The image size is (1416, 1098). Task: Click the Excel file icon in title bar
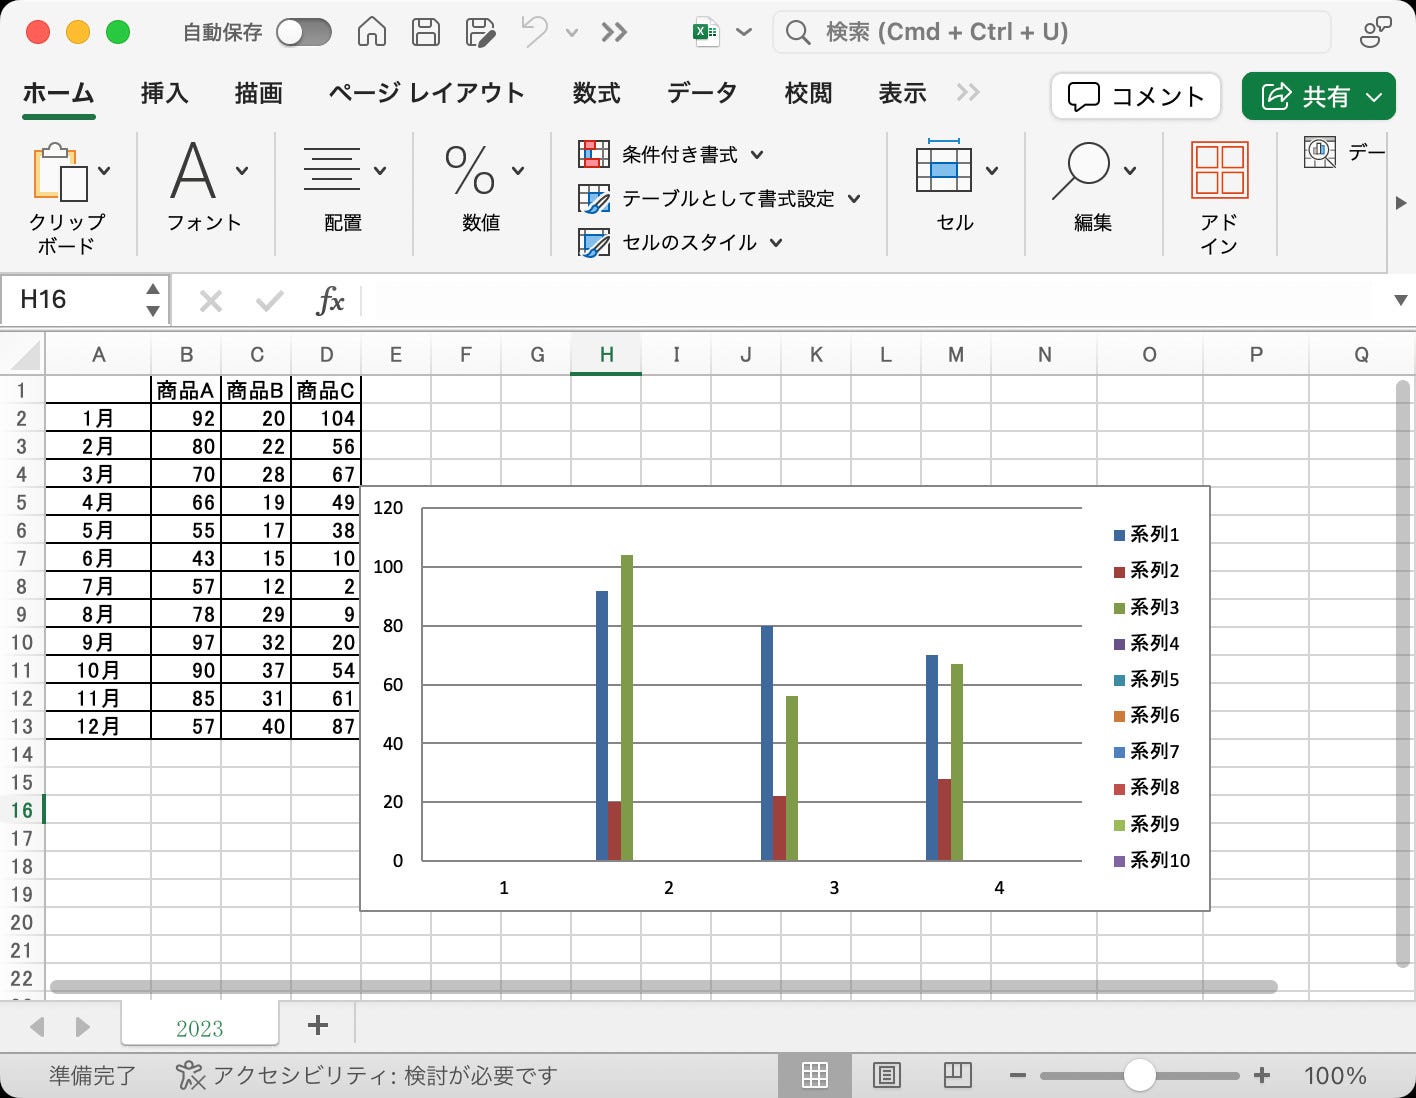tap(705, 32)
